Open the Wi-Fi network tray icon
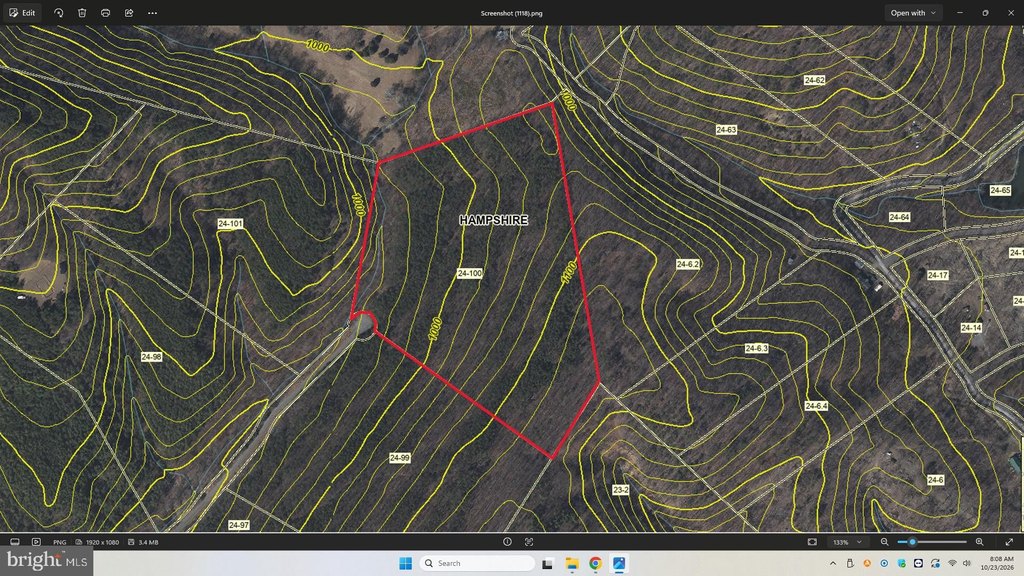Image resolution: width=1024 pixels, height=576 pixels. point(952,563)
